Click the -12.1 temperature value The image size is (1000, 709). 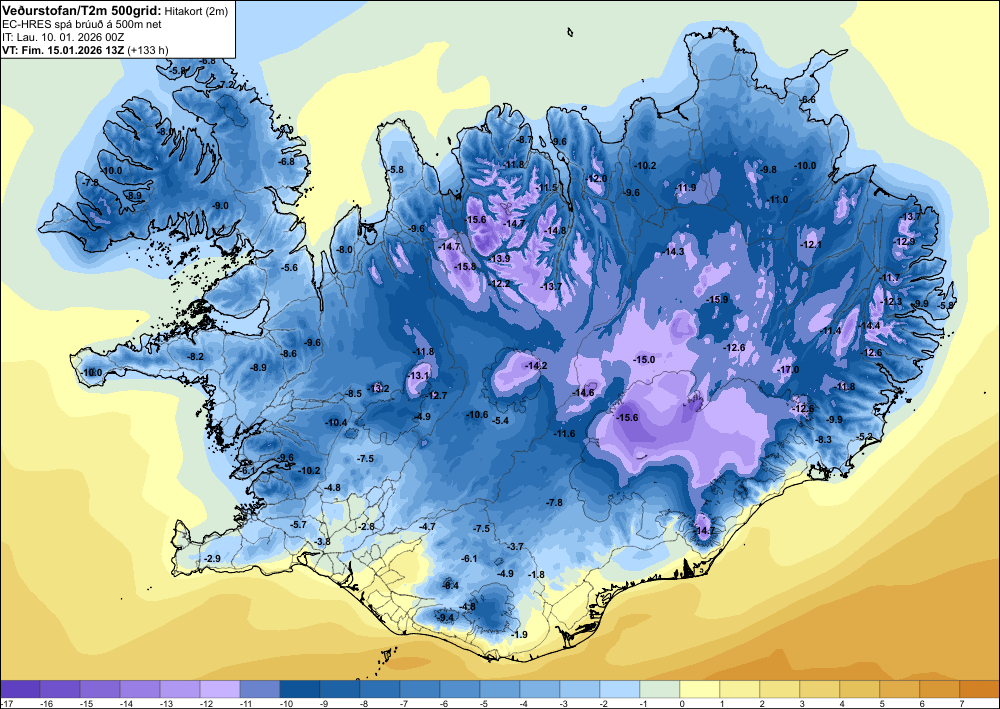(812, 245)
